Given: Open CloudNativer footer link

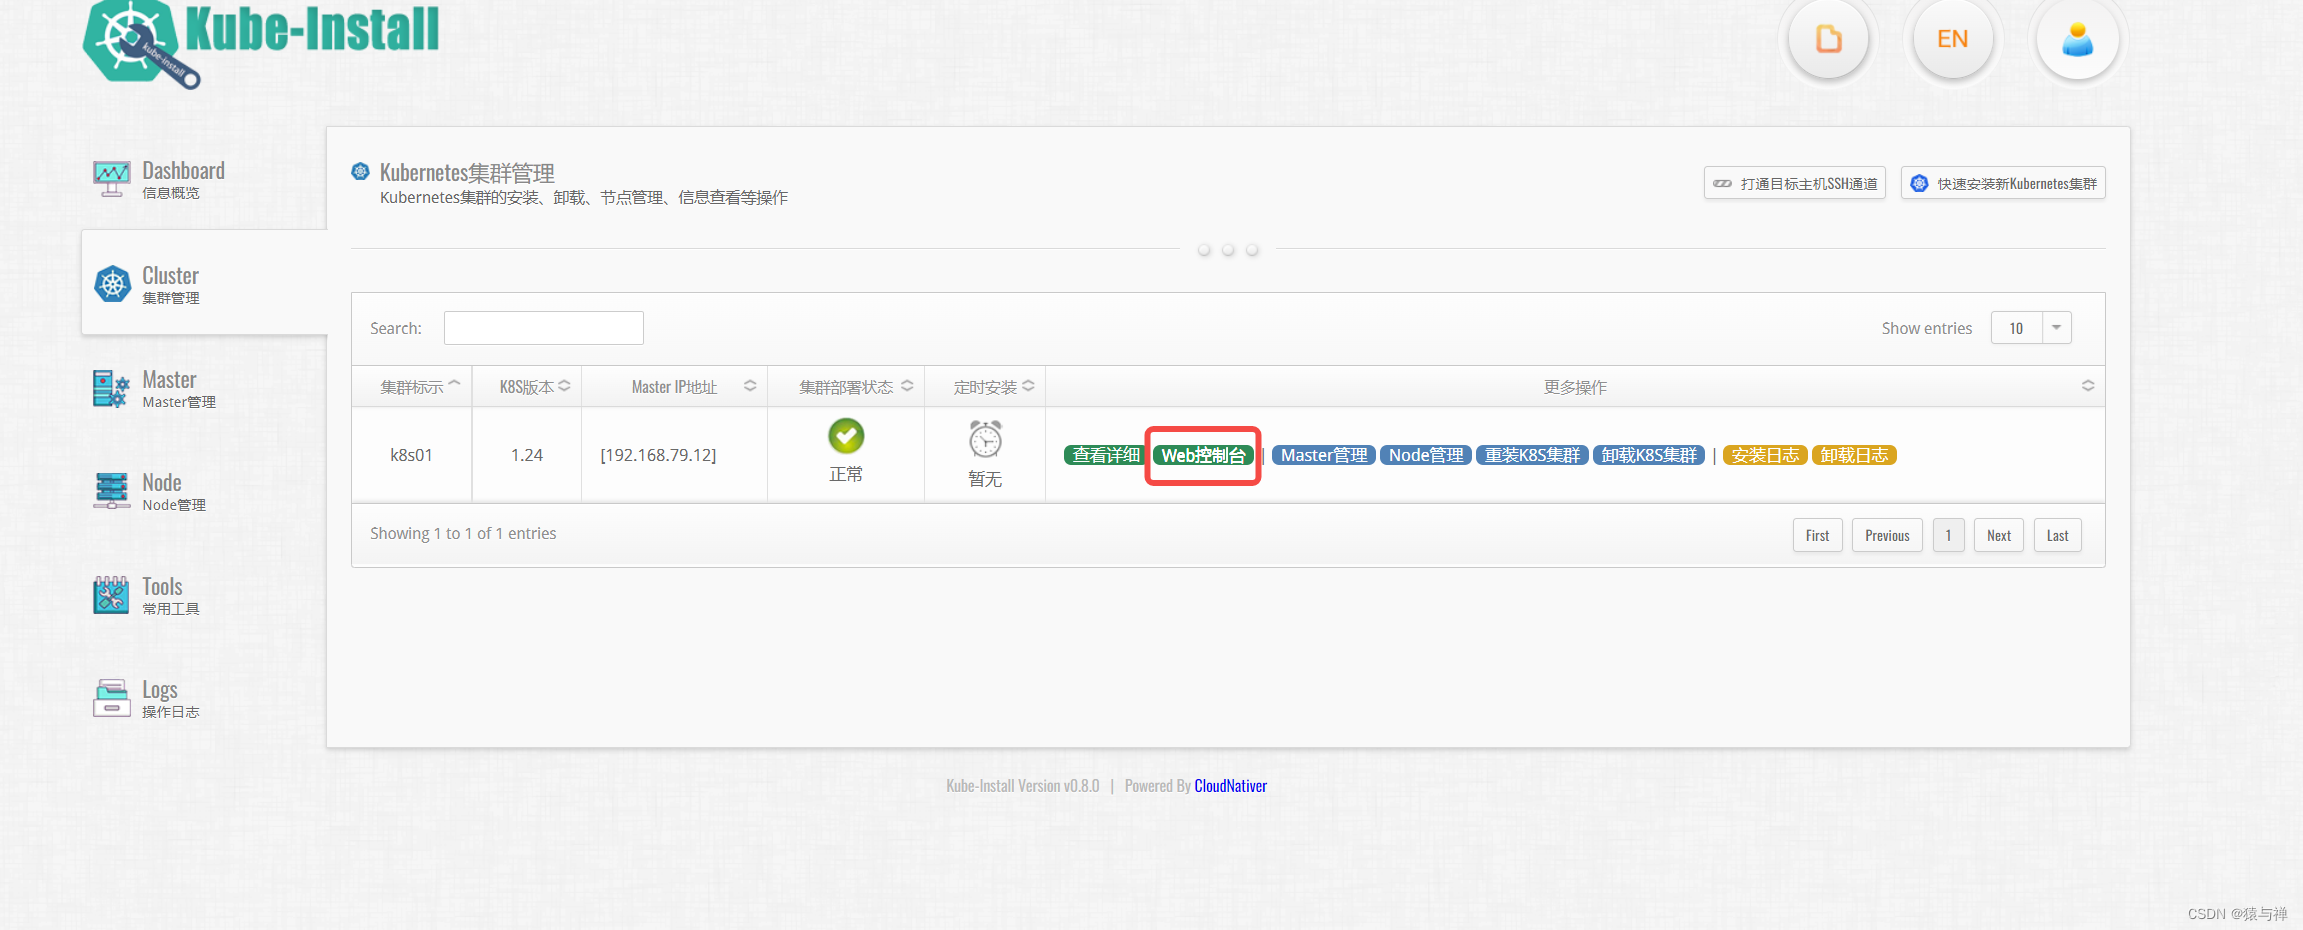Looking at the screenshot, I should tap(1230, 786).
